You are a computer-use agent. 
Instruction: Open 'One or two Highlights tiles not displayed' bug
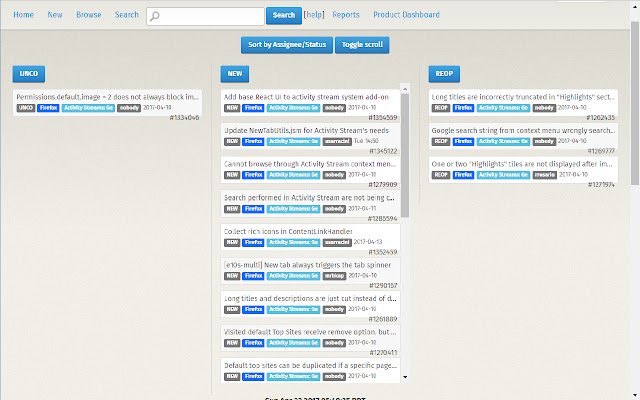coord(522,164)
